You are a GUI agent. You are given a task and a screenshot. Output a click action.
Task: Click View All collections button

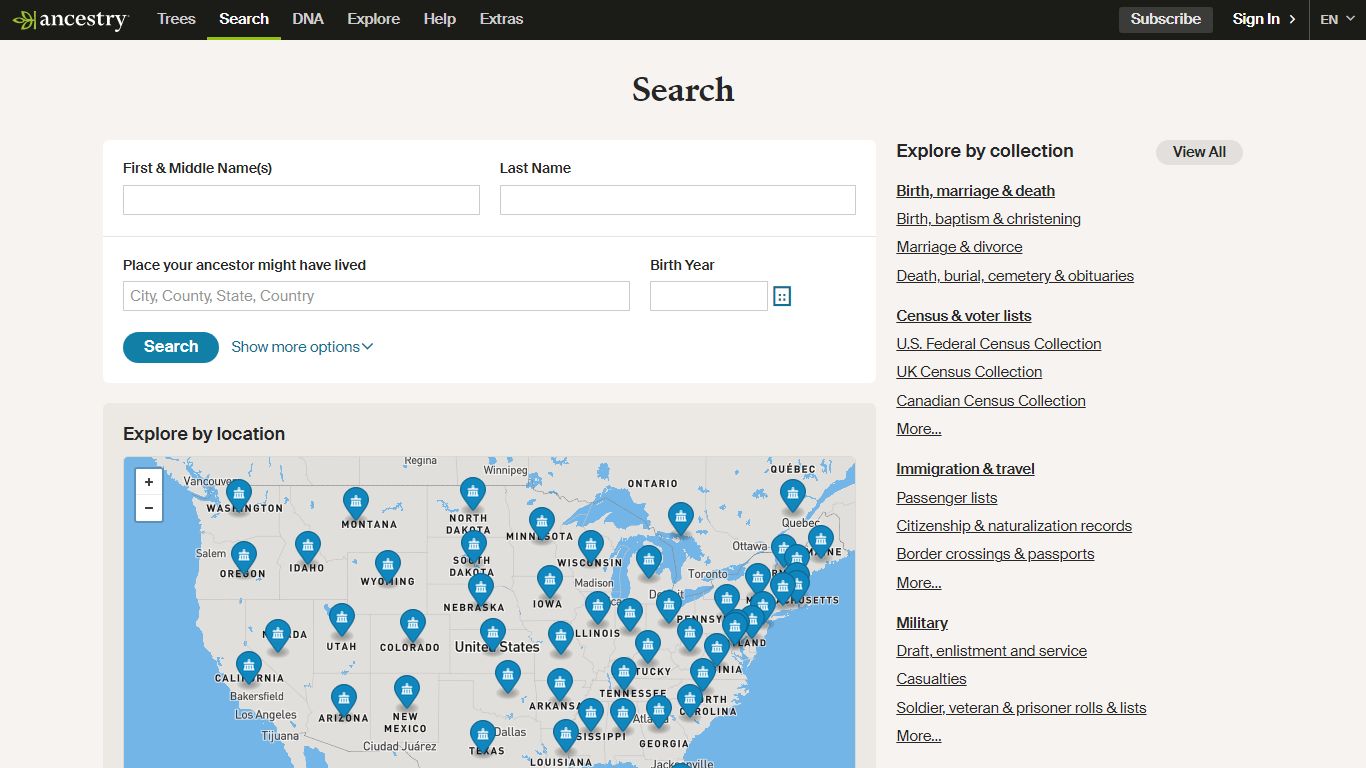click(x=1199, y=152)
